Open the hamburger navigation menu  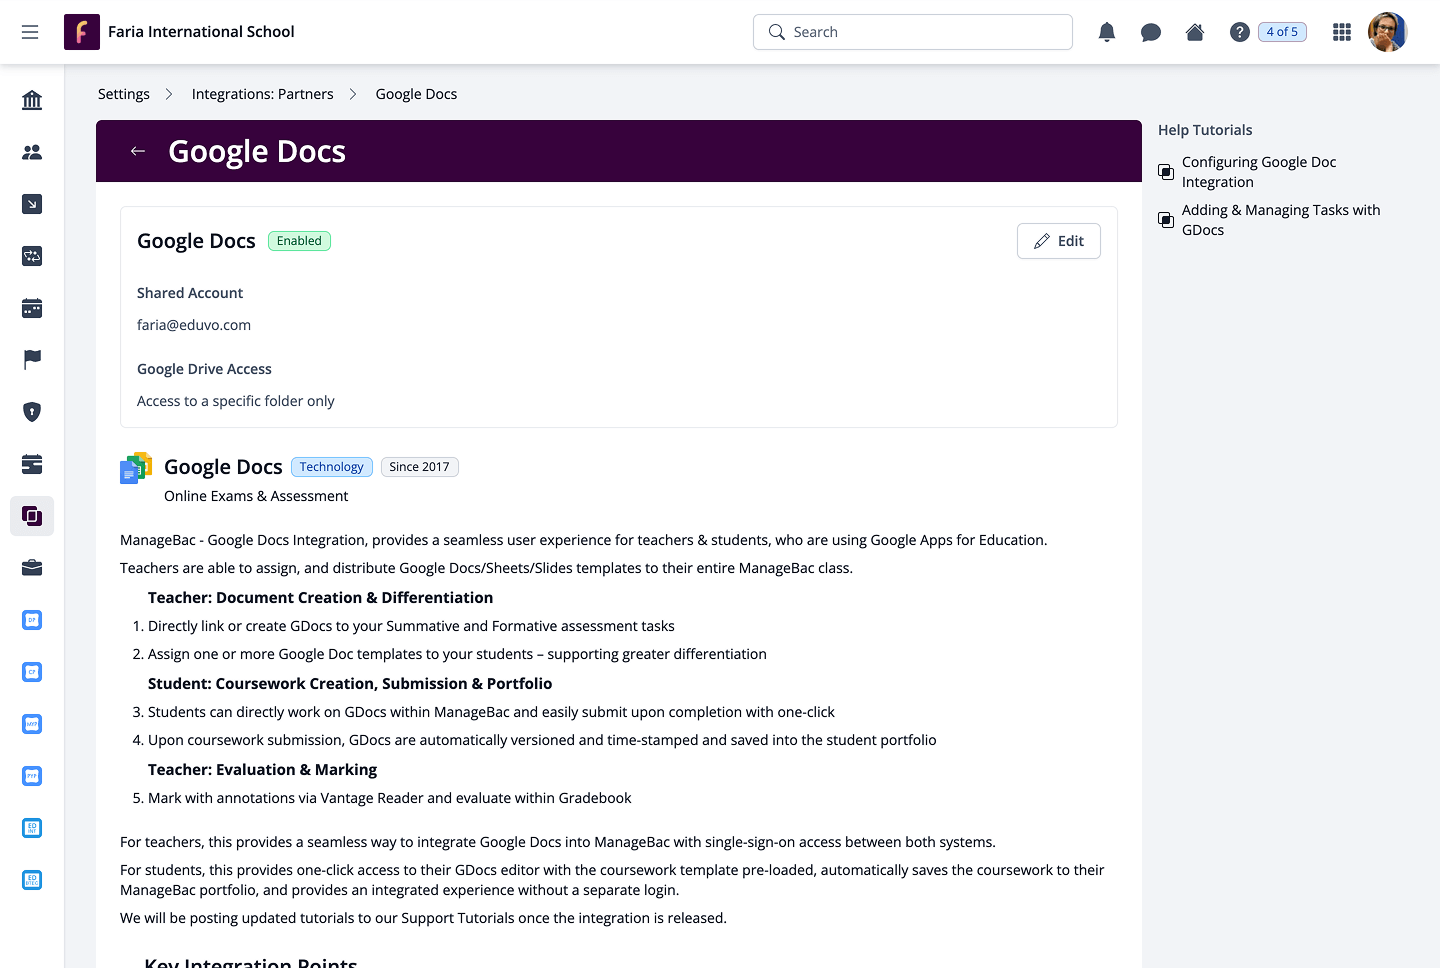[30, 32]
